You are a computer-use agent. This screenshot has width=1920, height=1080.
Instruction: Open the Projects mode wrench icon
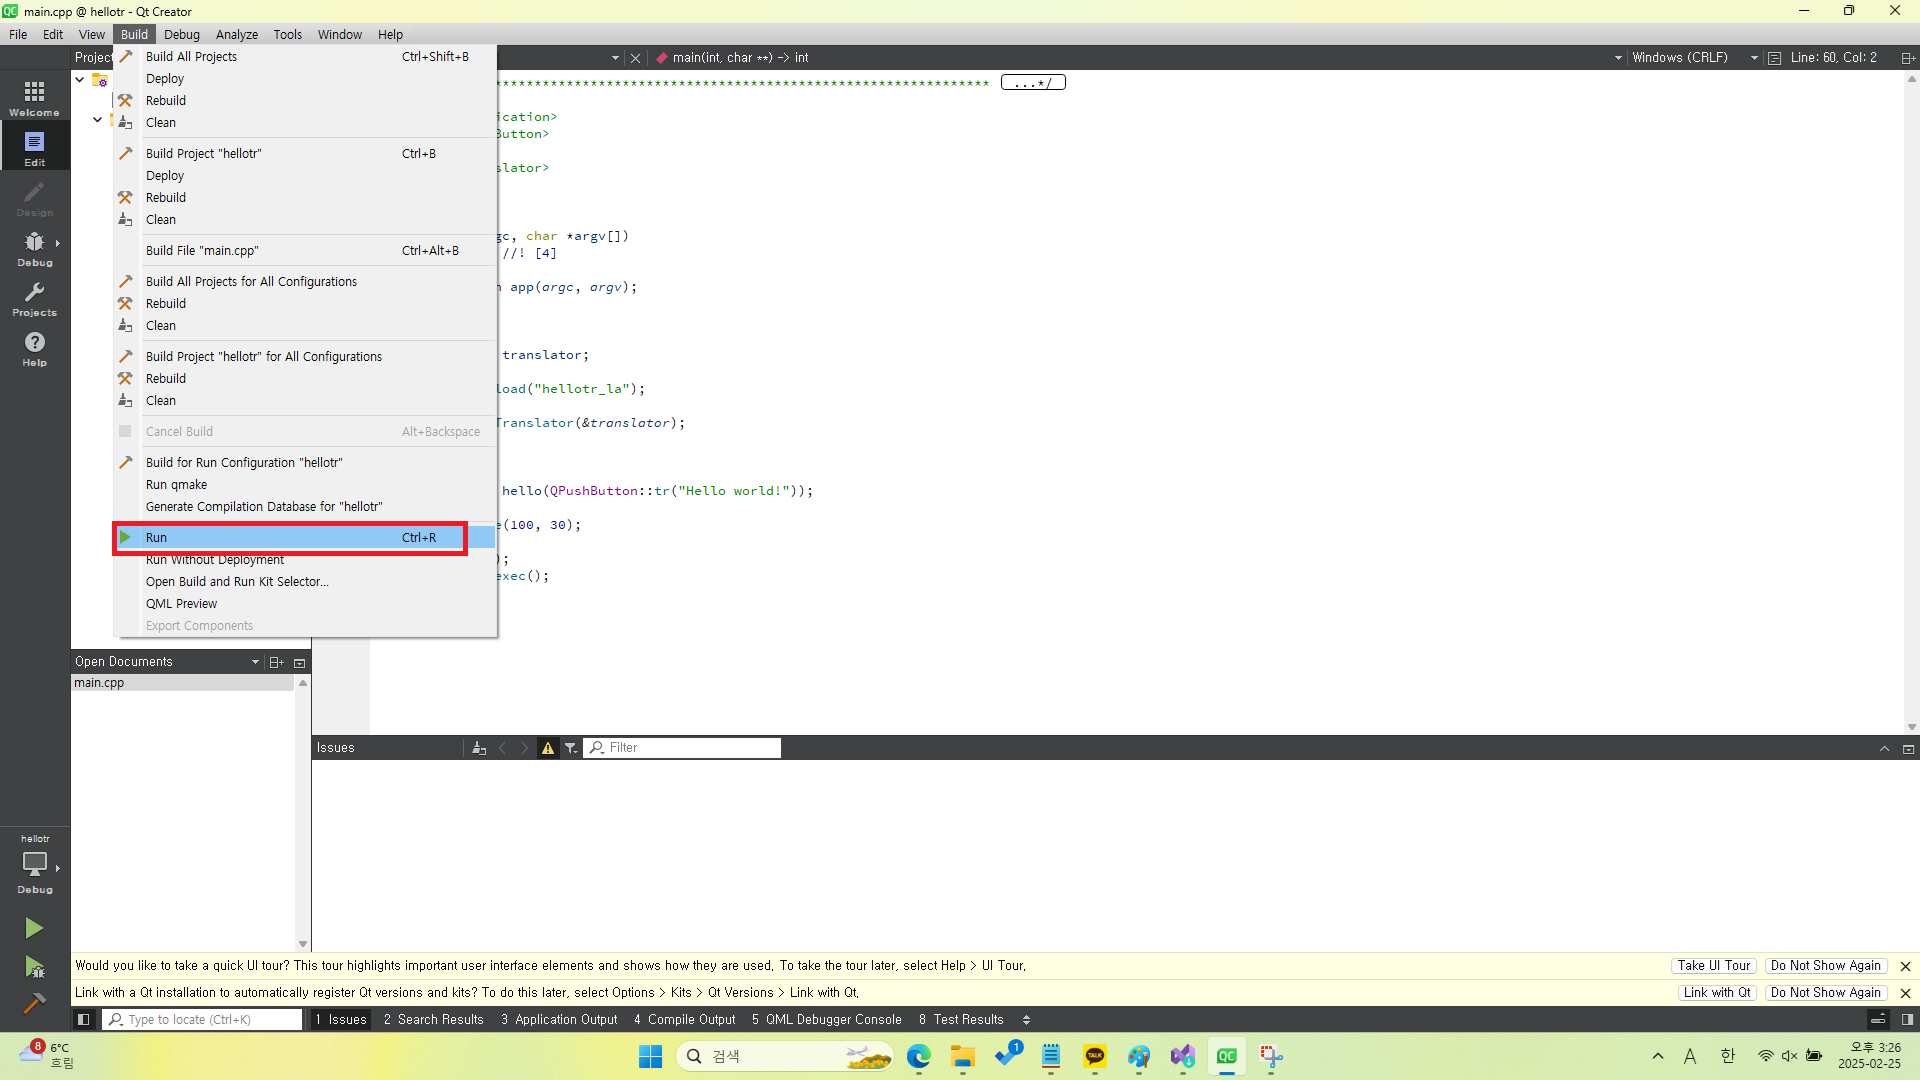pos(34,298)
